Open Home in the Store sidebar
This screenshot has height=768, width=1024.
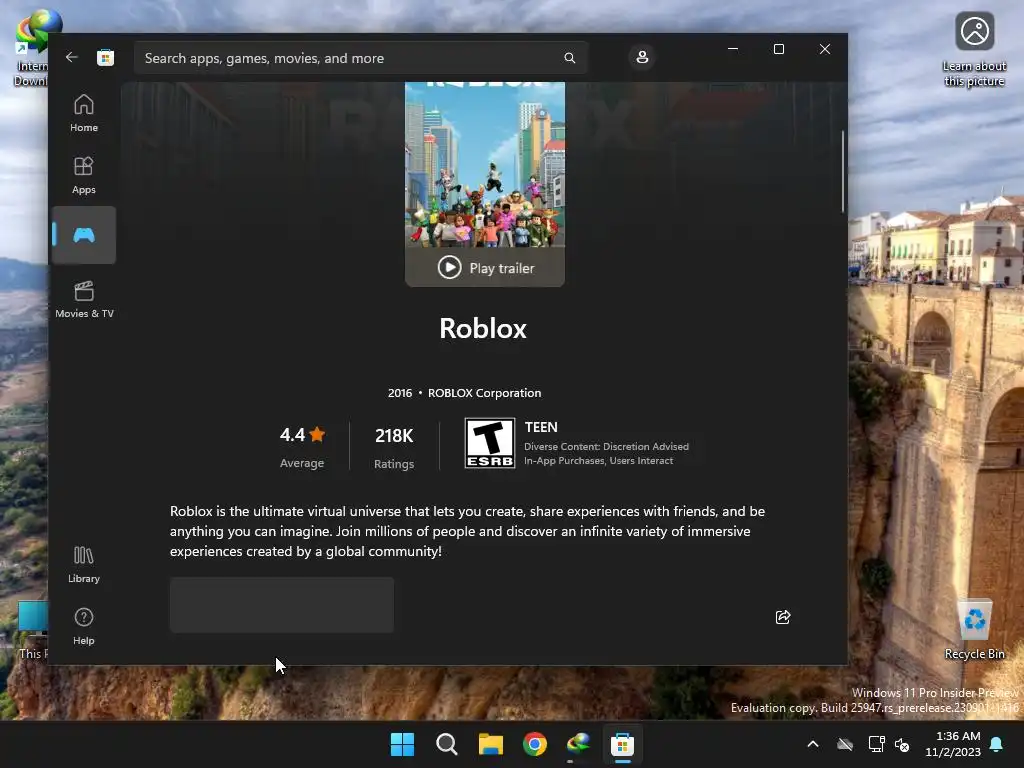[84, 113]
